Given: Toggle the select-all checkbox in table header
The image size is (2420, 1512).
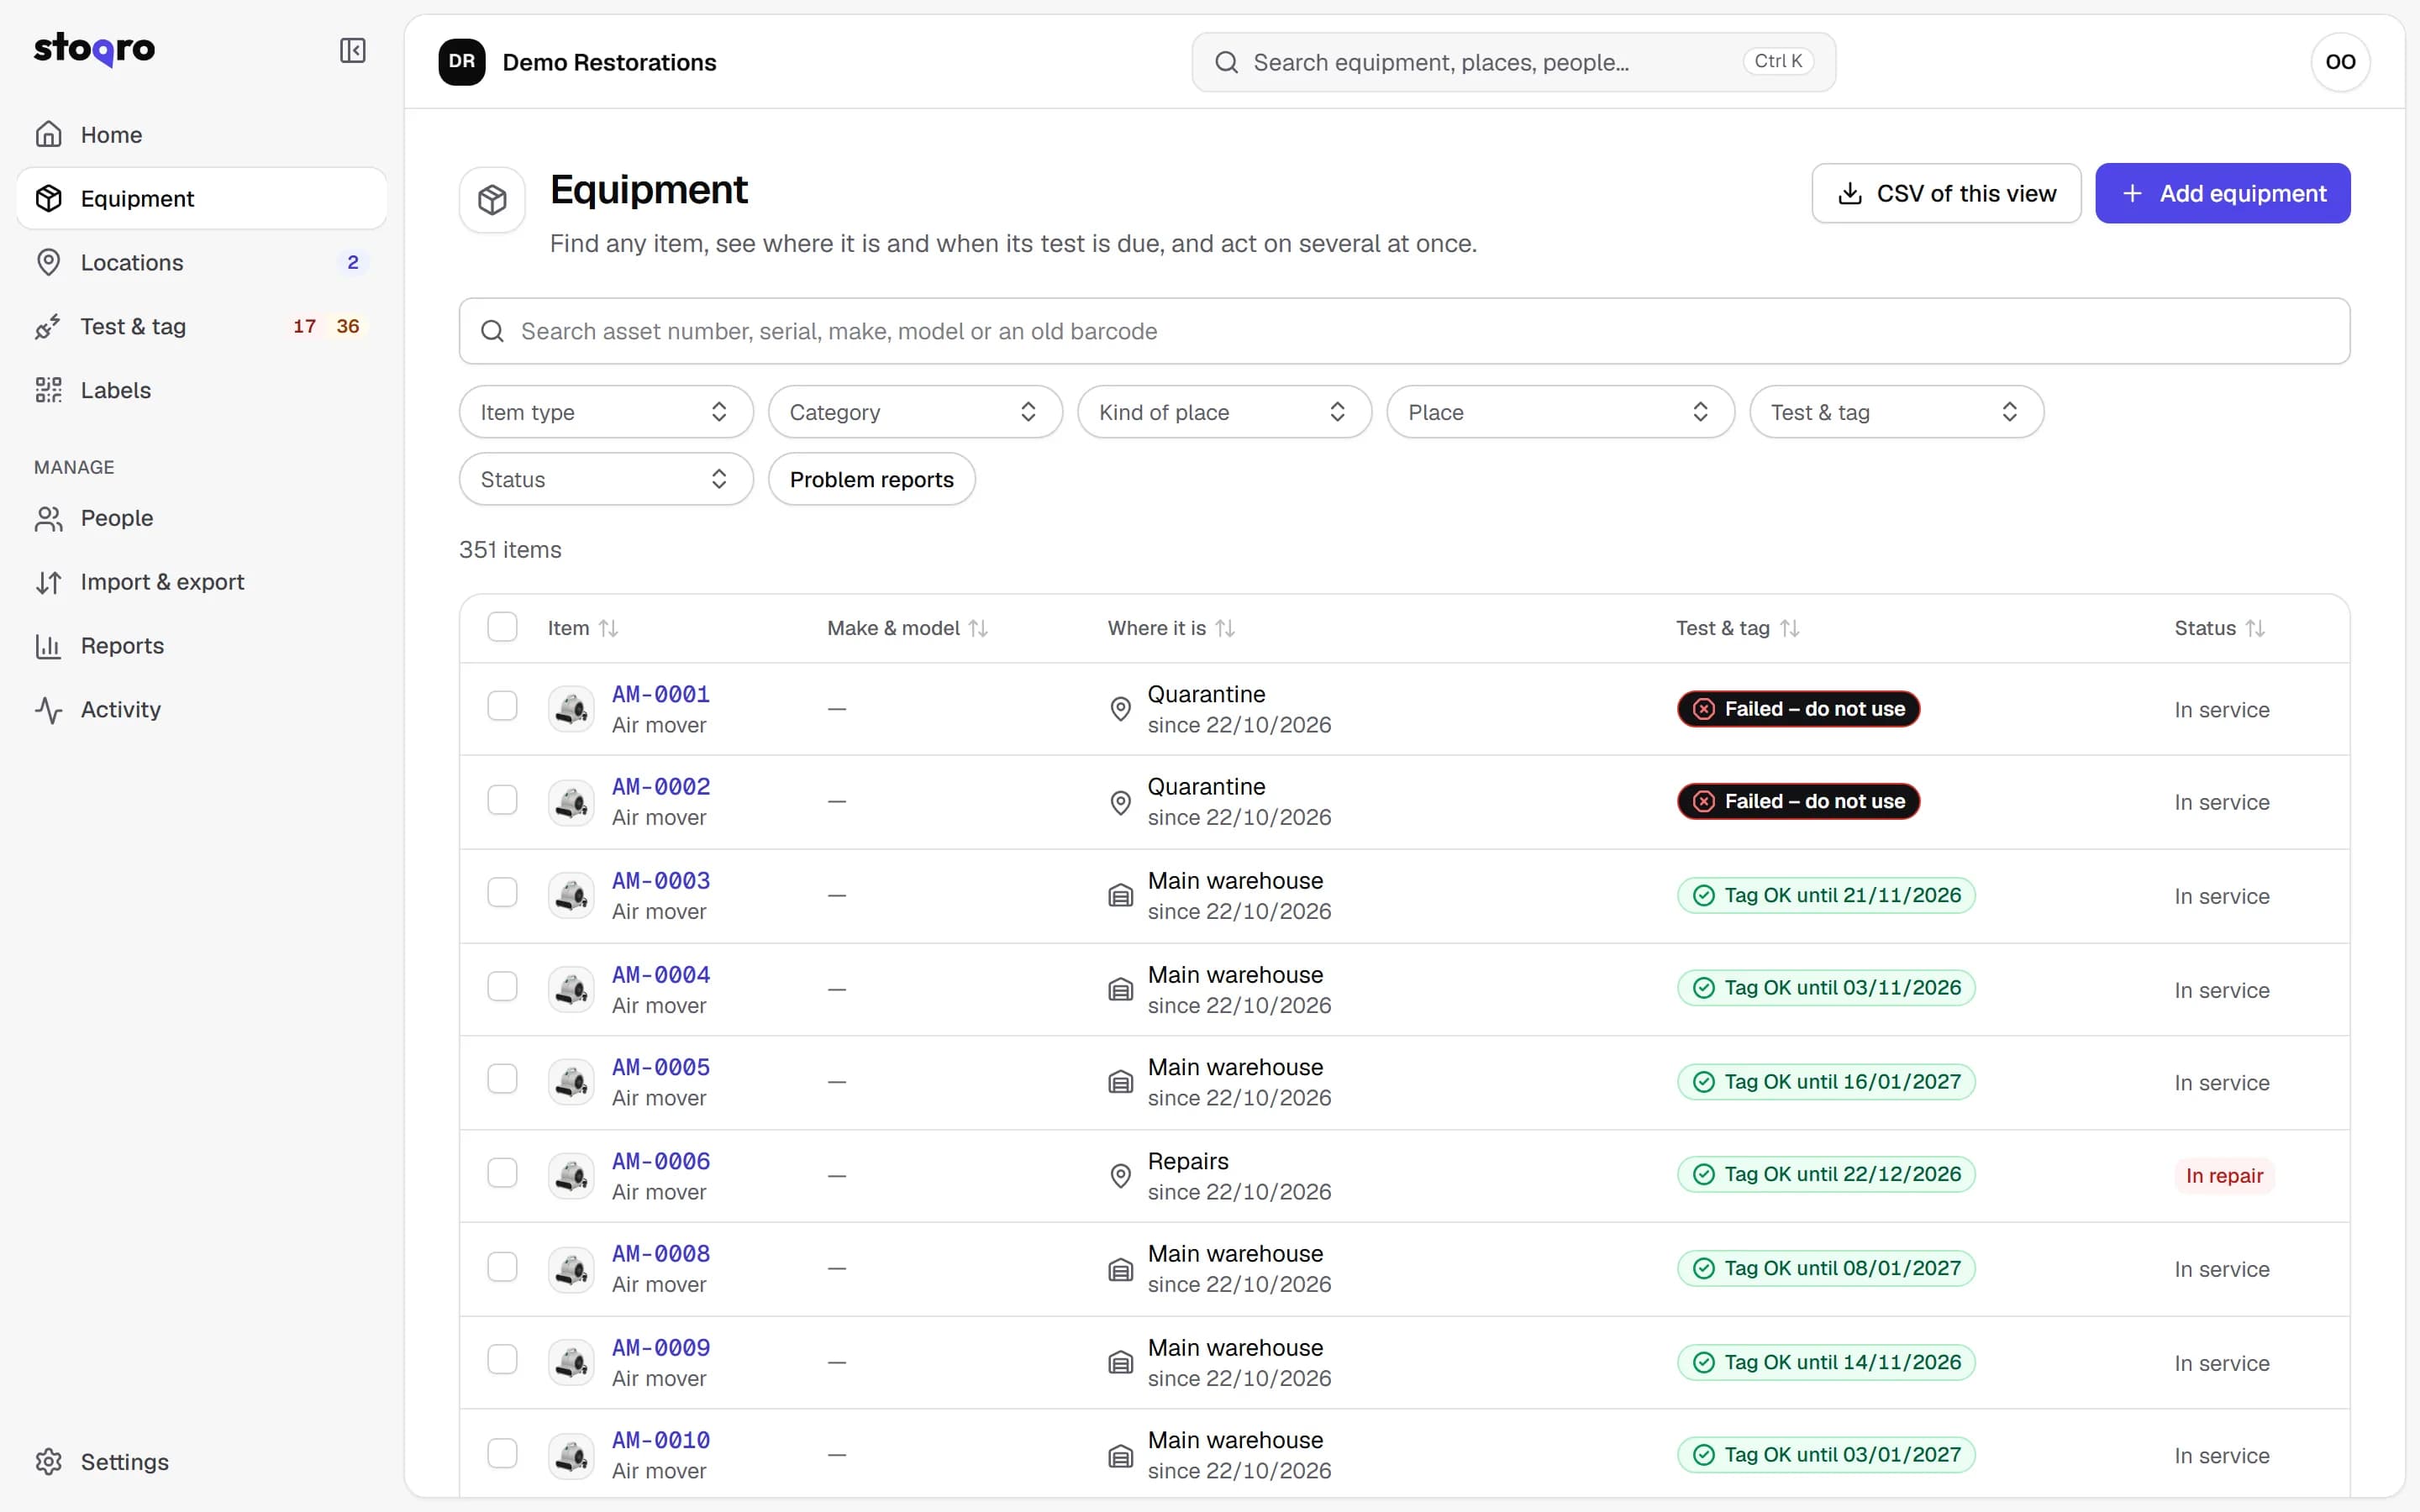Looking at the screenshot, I should point(502,627).
